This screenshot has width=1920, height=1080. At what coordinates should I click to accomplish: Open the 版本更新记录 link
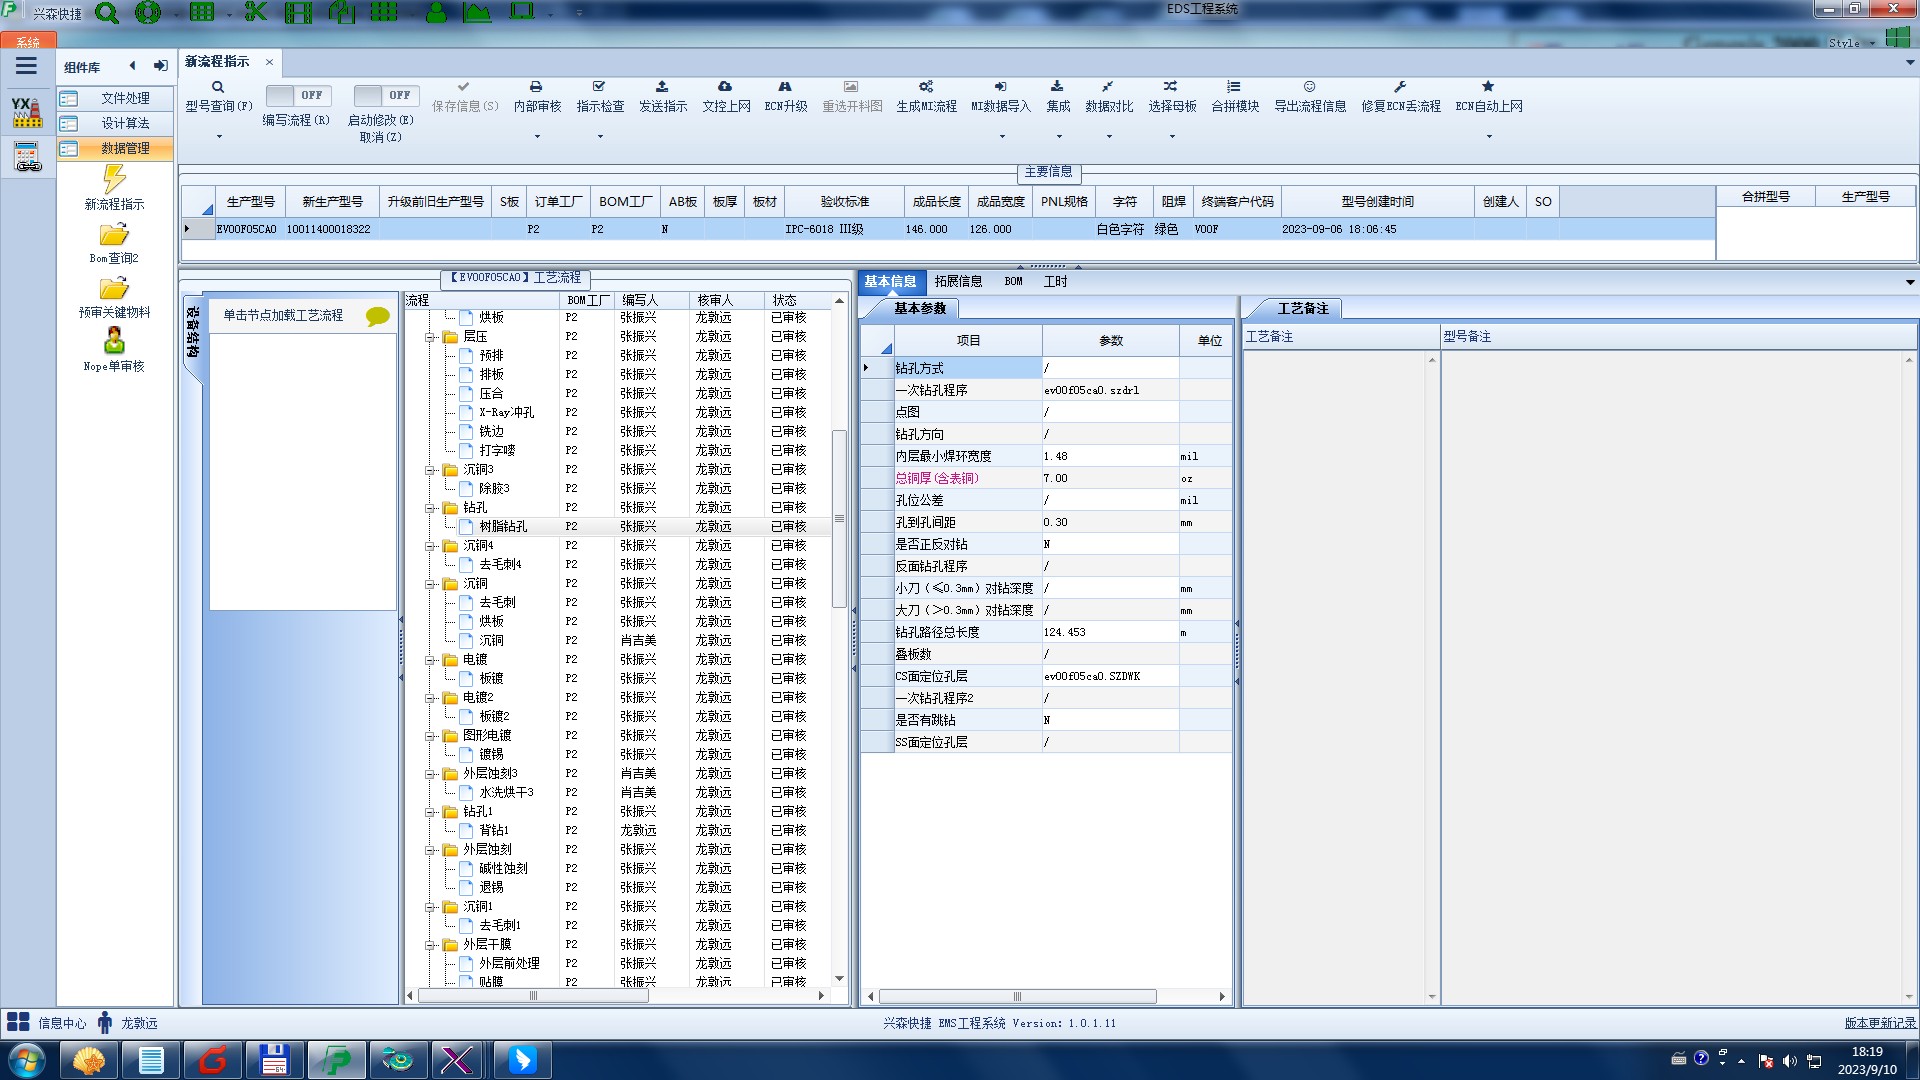(1879, 1023)
